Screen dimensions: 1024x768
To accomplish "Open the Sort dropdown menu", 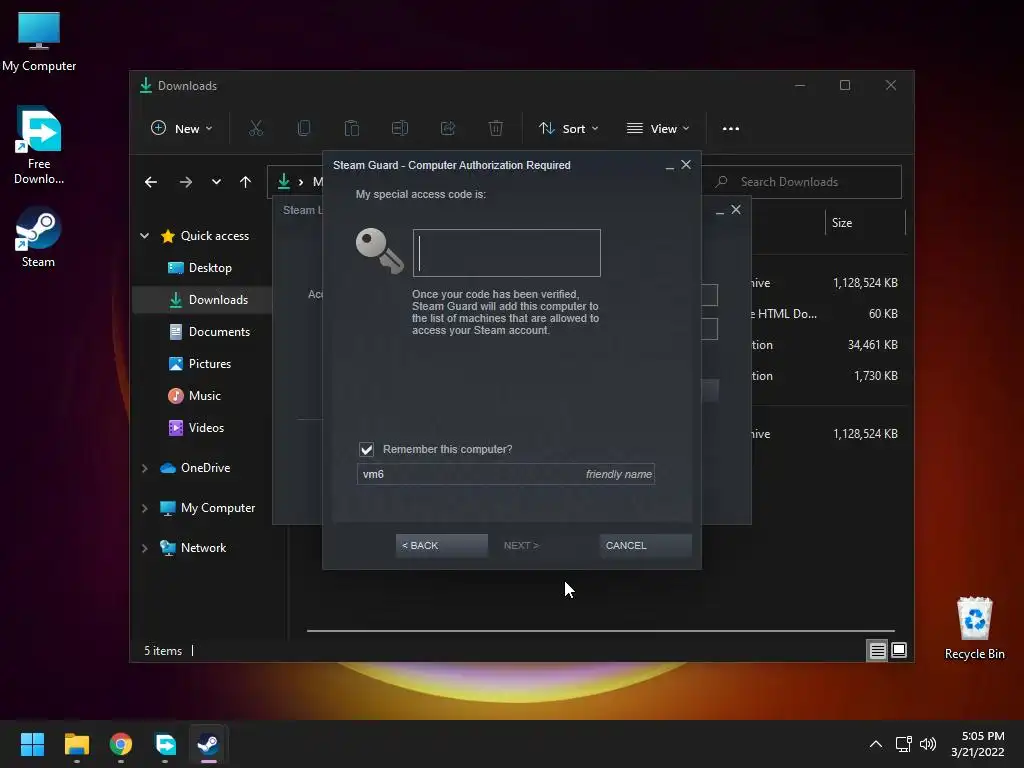I will [x=568, y=129].
